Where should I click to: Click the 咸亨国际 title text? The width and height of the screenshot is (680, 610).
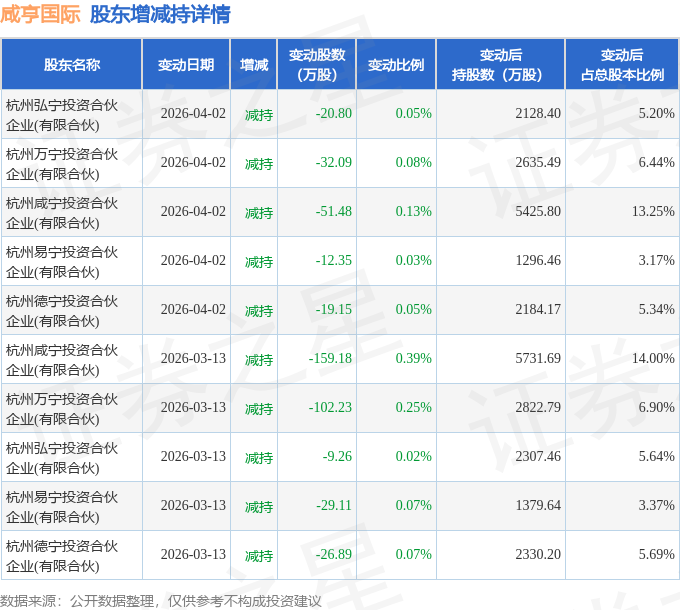40,14
